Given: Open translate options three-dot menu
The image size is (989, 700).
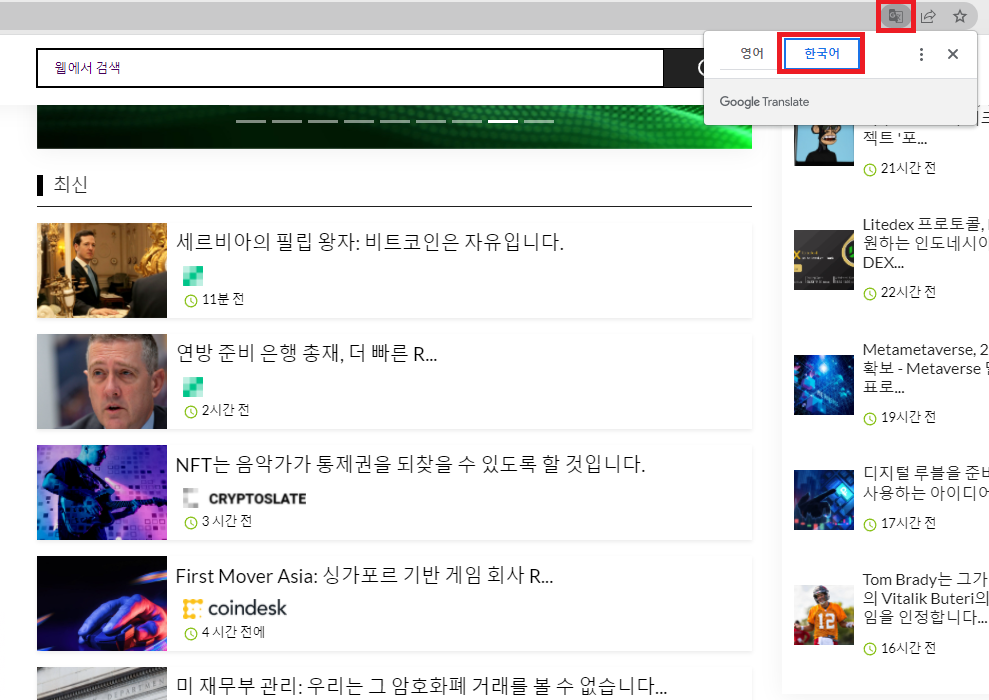Looking at the screenshot, I should click(921, 54).
